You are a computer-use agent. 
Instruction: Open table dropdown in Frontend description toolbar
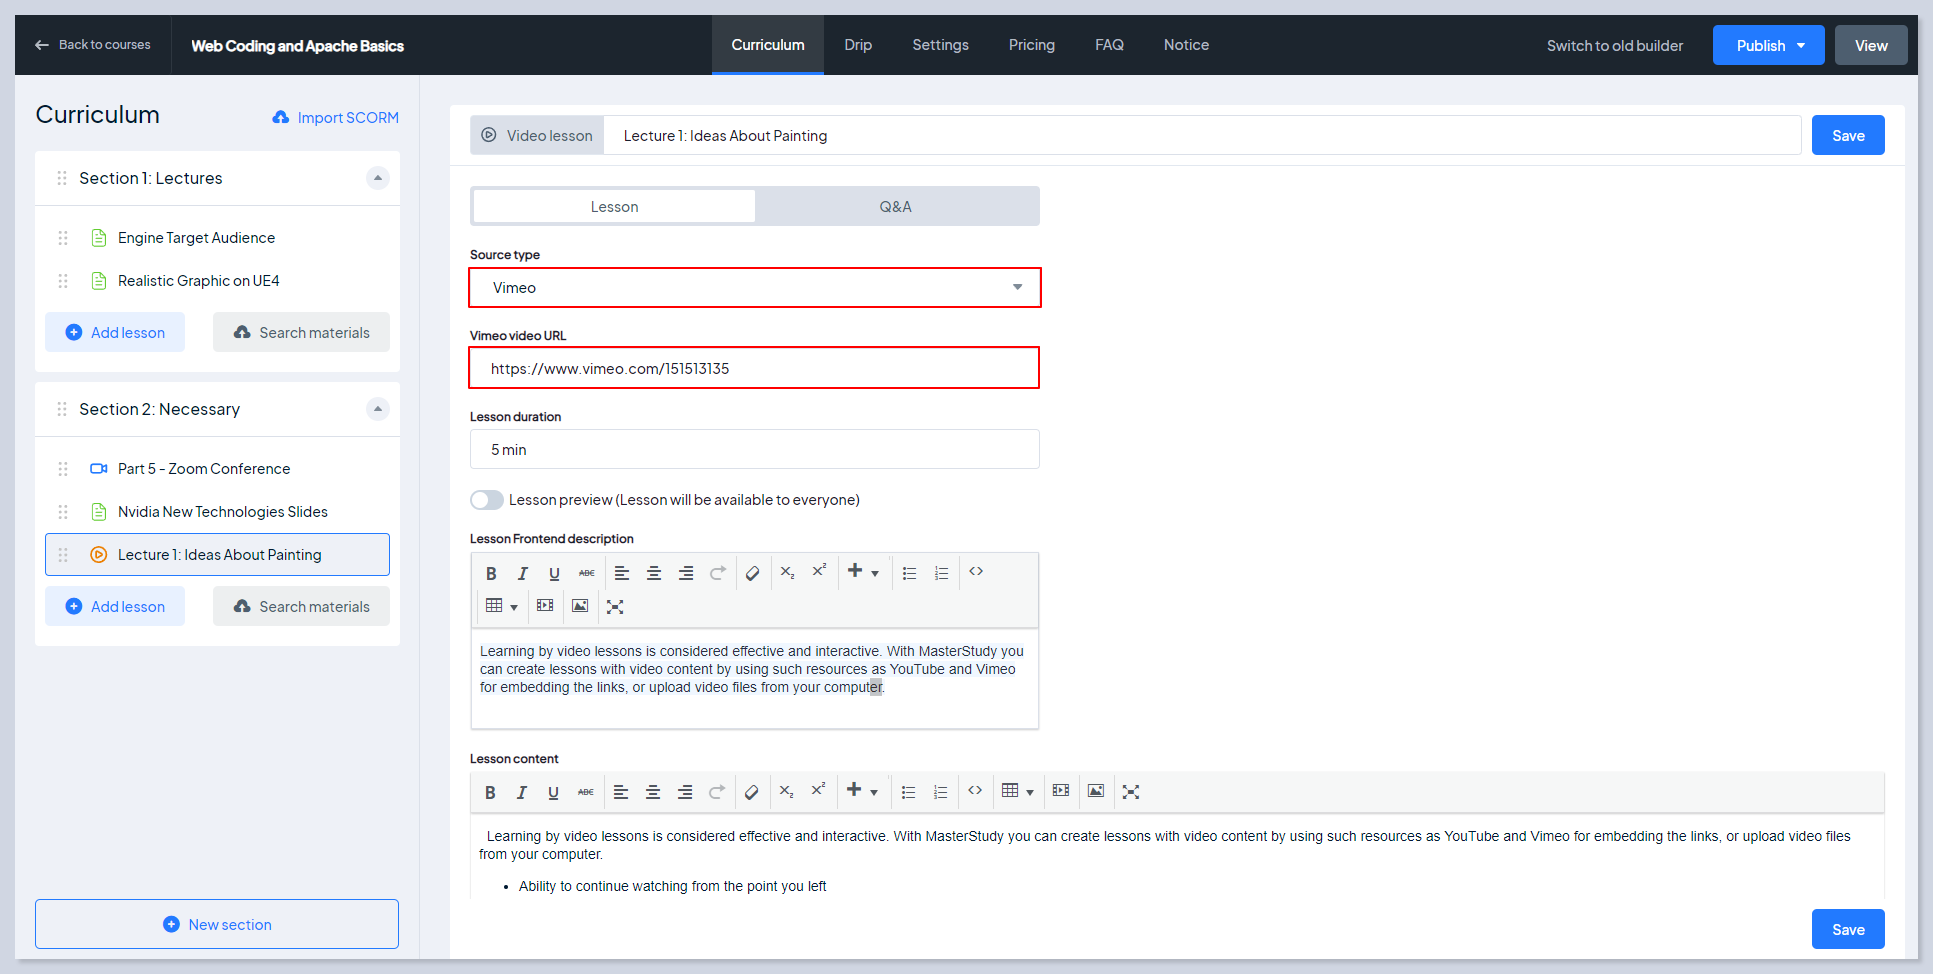(502, 606)
